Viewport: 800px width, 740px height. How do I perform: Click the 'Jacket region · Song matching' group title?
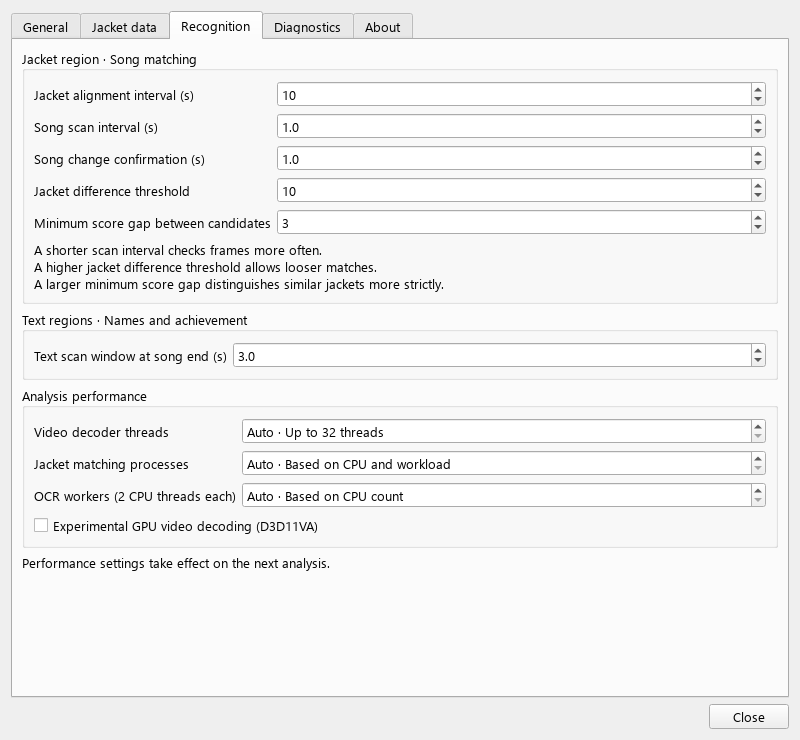(x=109, y=60)
